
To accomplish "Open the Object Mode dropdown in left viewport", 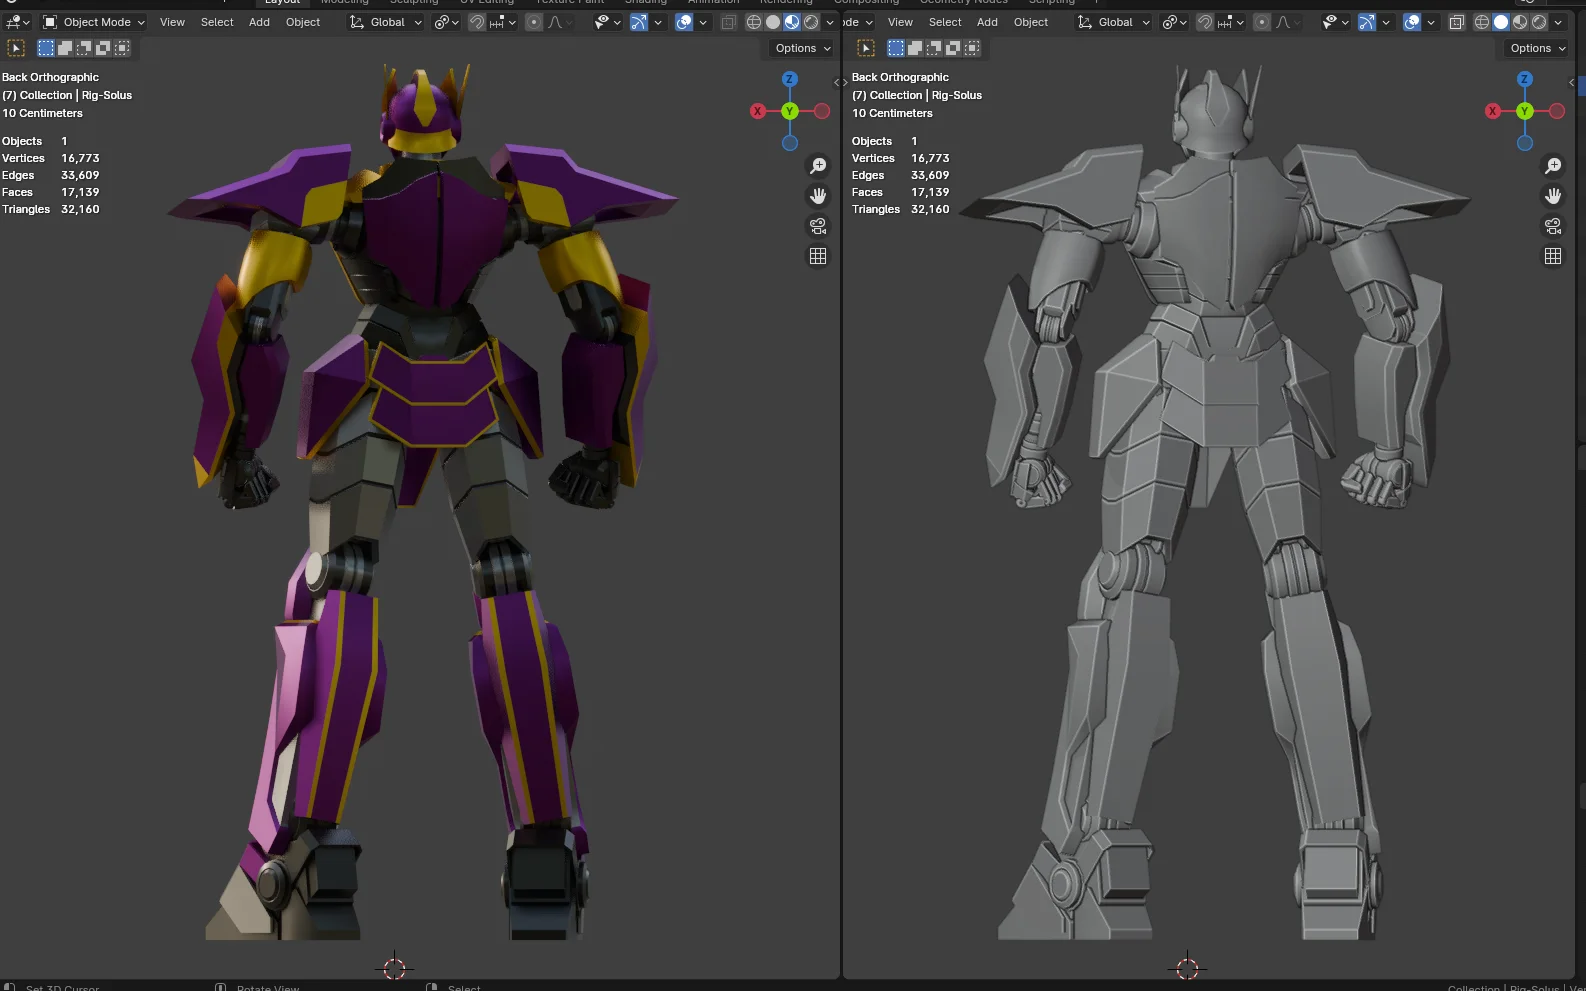I will click(x=95, y=22).
